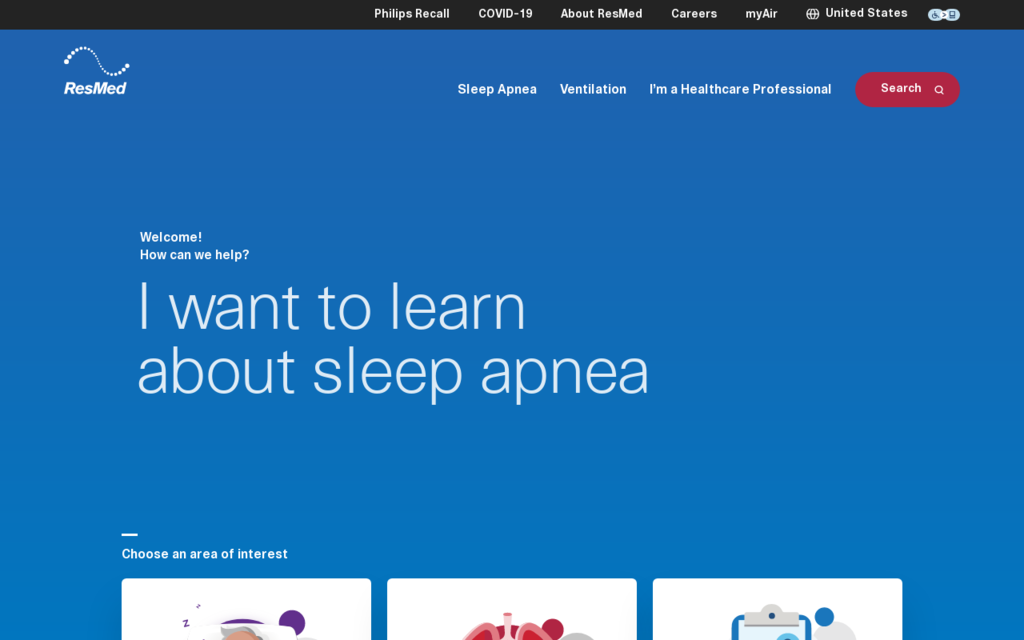The height and width of the screenshot is (640, 1024).
Task: Click the globe icon beside United States
Action: [812, 14]
